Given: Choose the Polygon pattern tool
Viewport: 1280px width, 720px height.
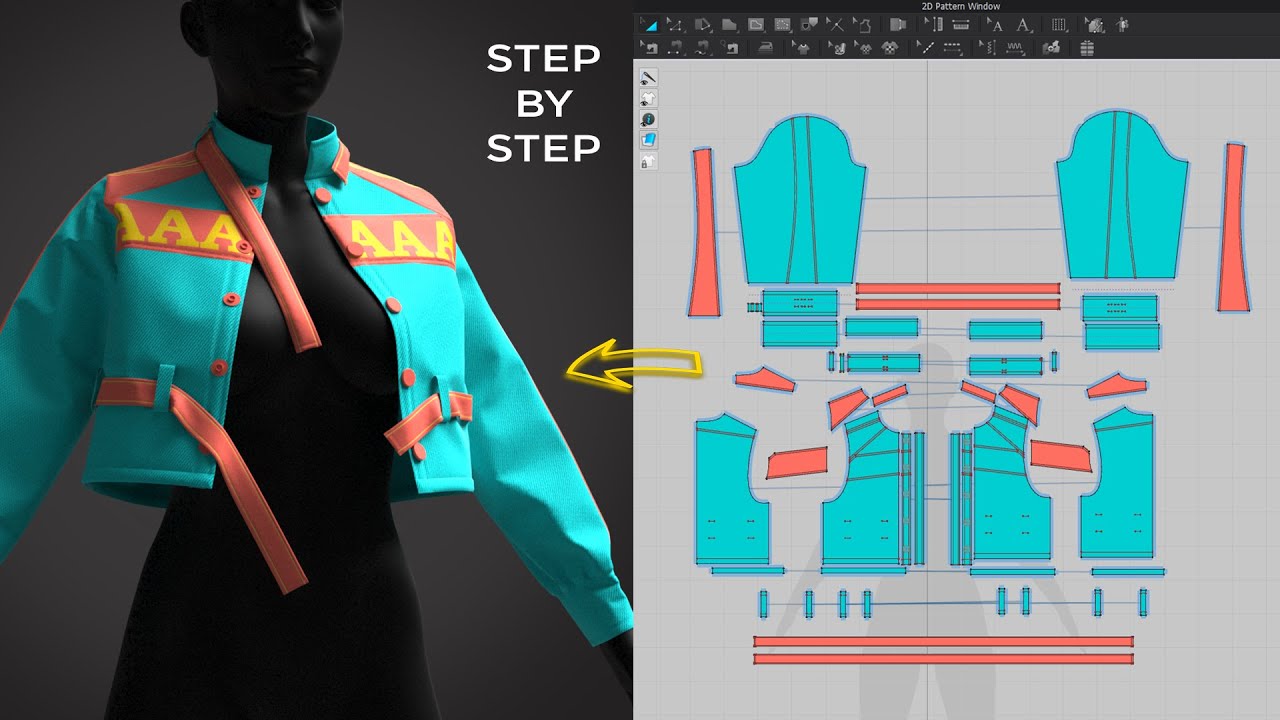Looking at the screenshot, I should tap(703, 25).
